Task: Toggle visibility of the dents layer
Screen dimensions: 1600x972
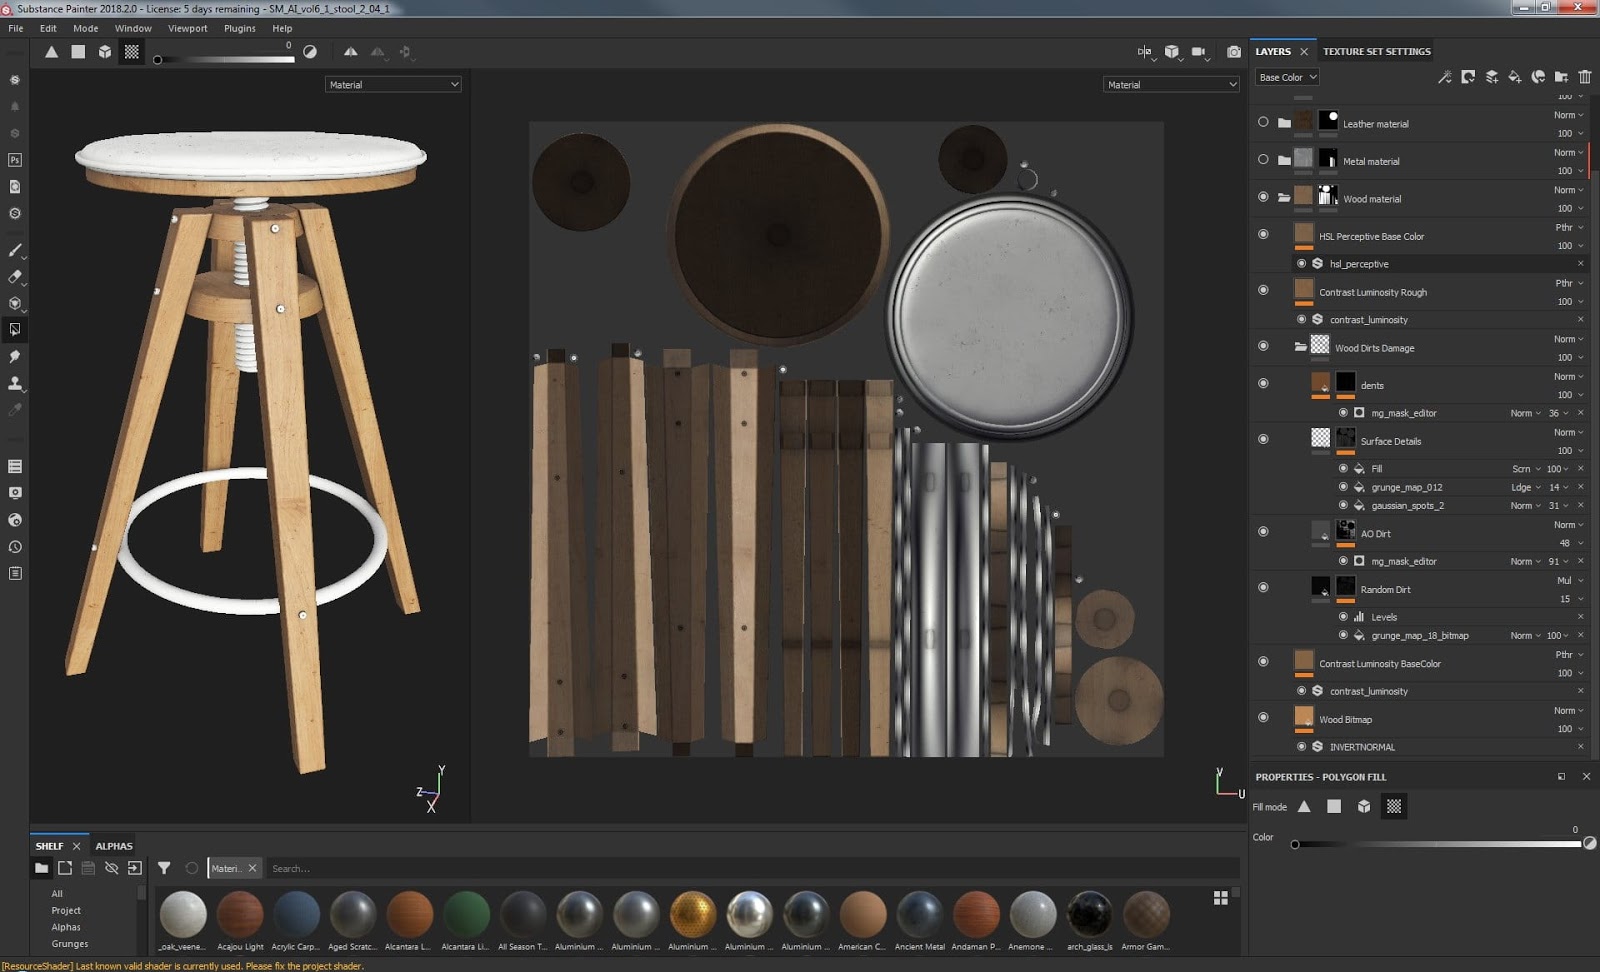Action: click(1263, 383)
